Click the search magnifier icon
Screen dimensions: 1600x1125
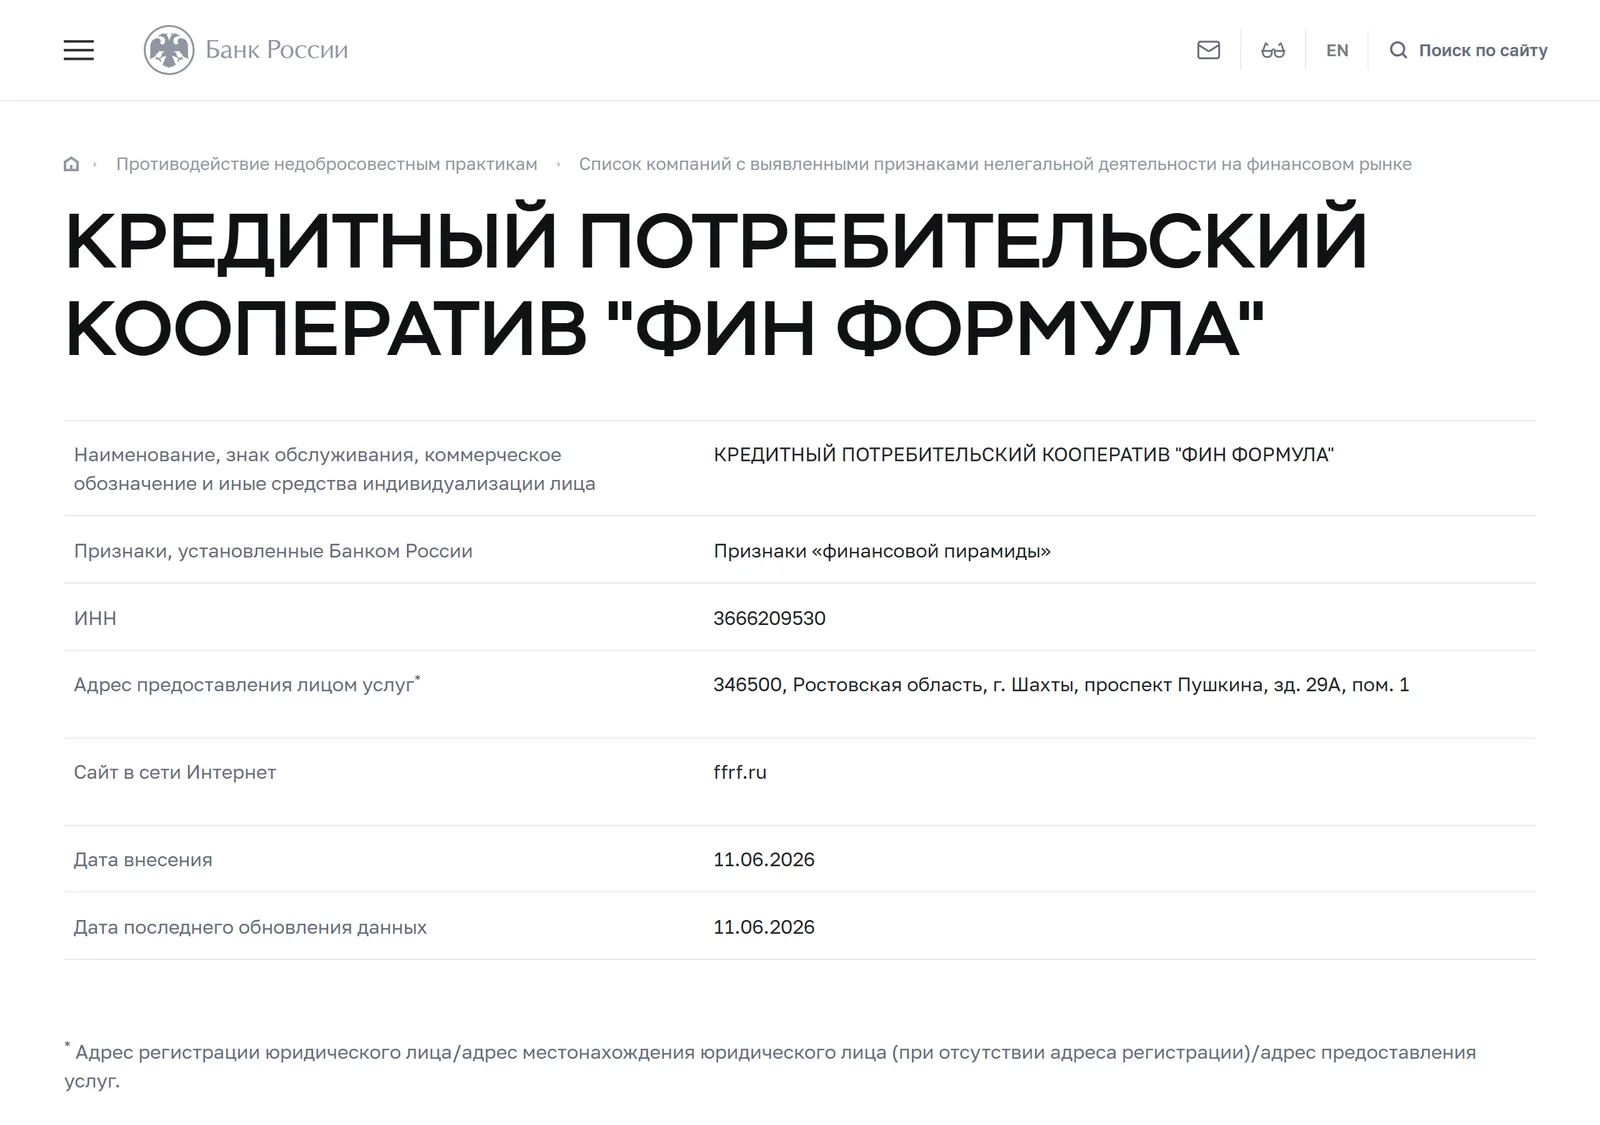click(1398, 50)
